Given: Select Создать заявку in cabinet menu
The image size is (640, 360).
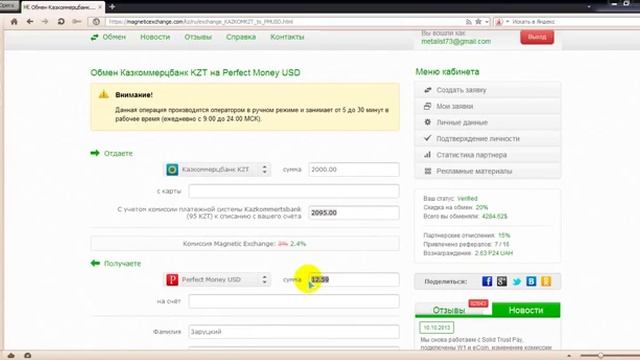Looking at the screenshot, I should pos(488,90).
